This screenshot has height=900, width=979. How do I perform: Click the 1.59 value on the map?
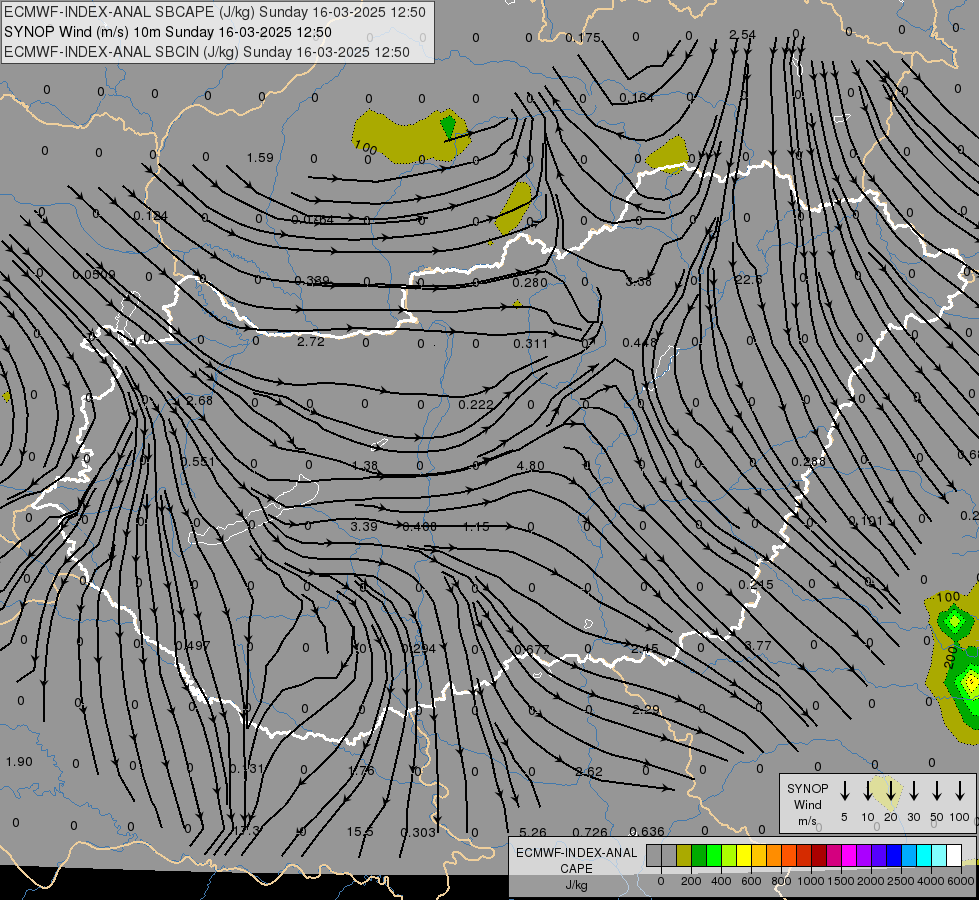[x=260, y=157]
